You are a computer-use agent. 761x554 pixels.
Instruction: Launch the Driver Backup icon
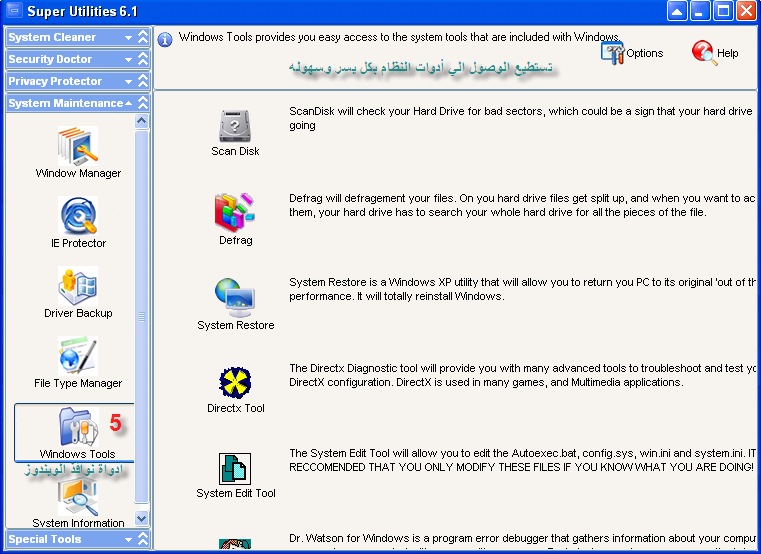78,285
